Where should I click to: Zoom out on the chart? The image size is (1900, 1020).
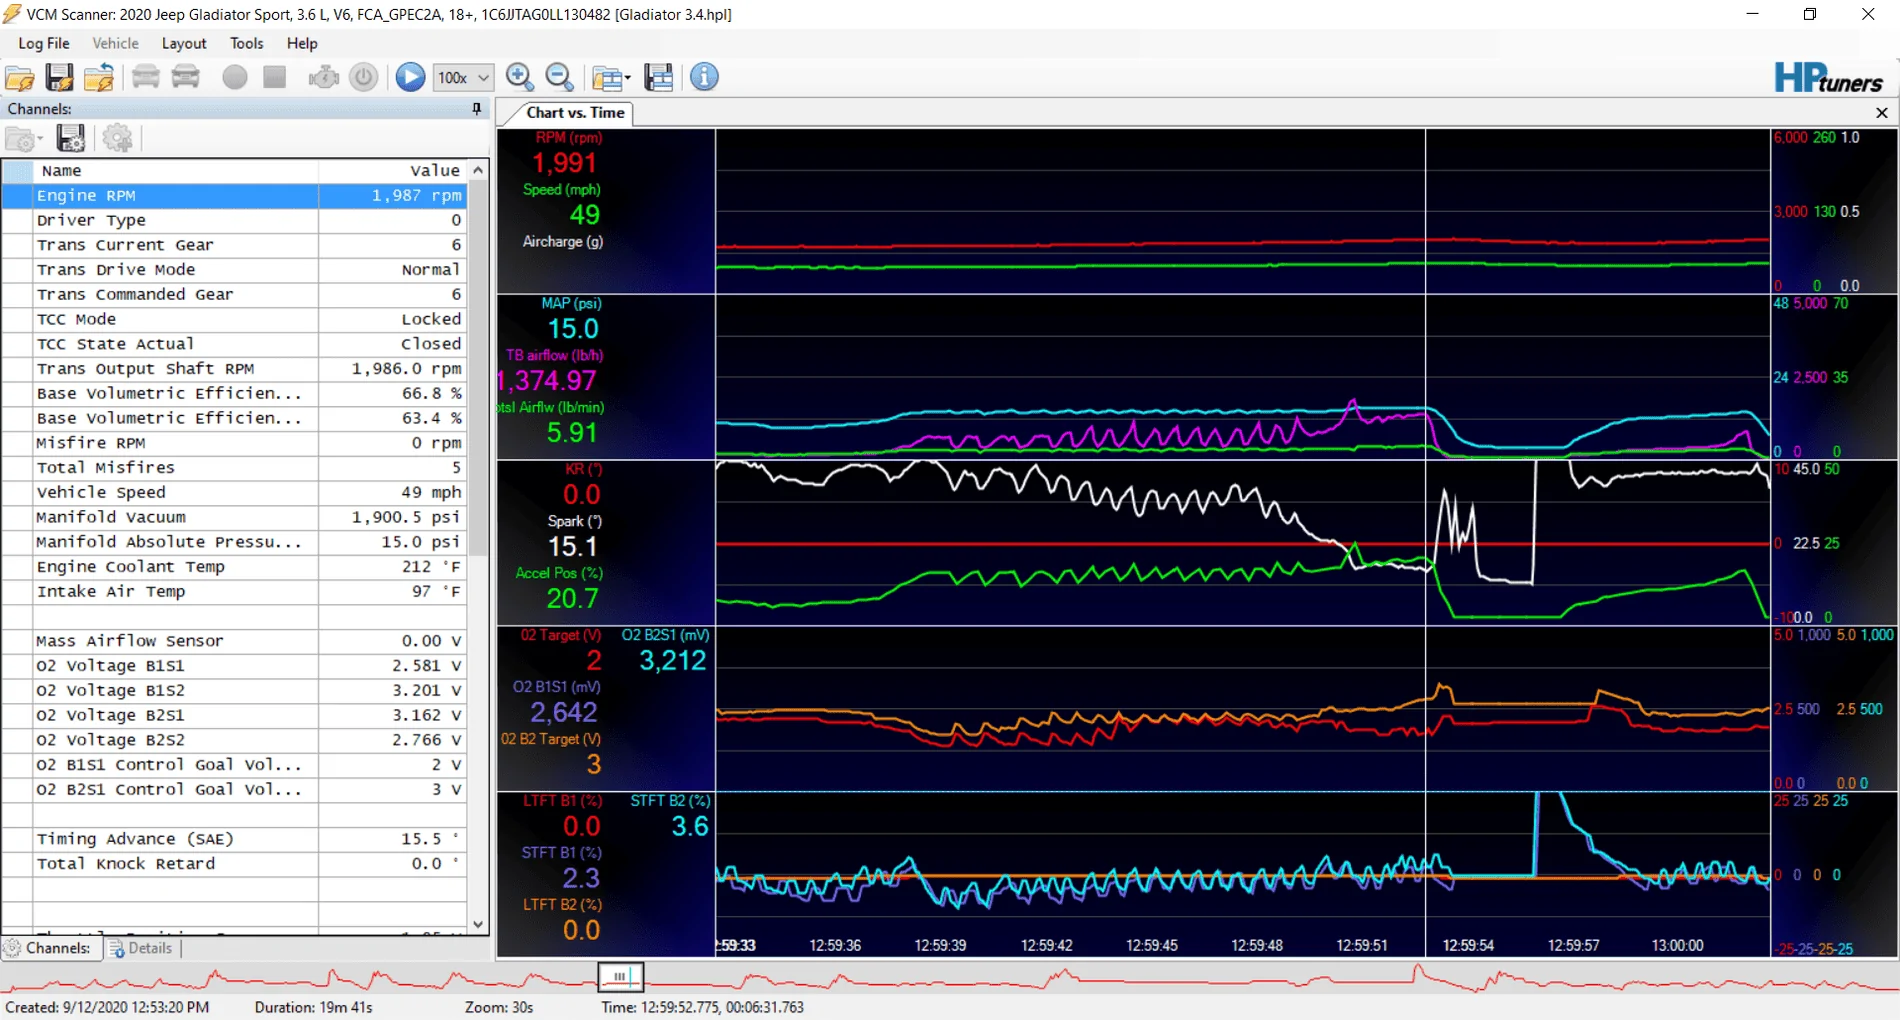(x=560, y=77)
